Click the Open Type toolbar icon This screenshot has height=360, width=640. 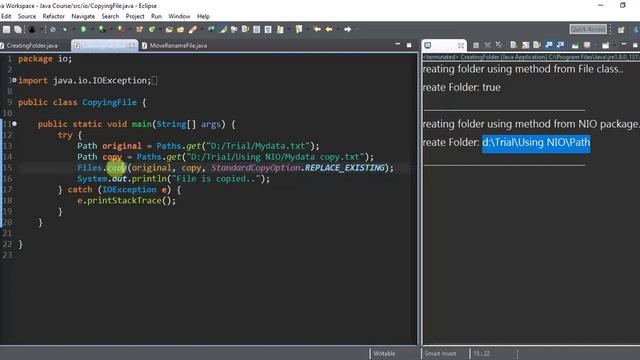click(x=169, y=29)
